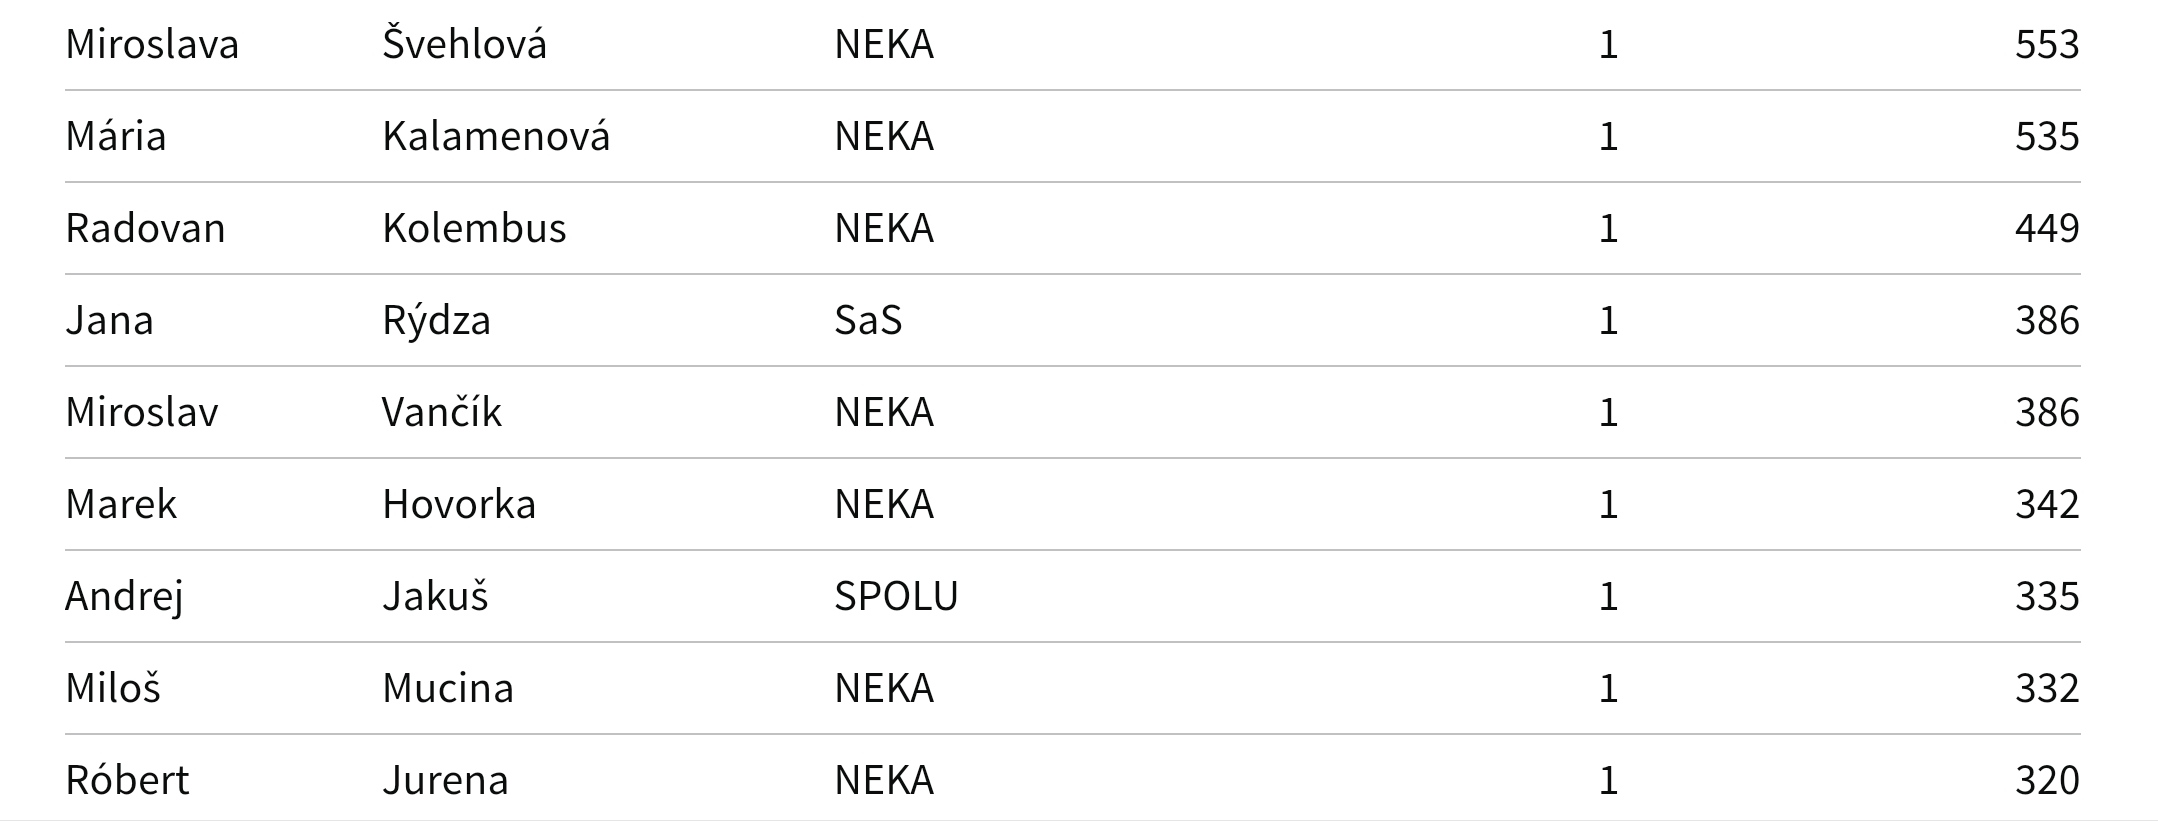
Task: Click the surname Mucina
Action: [x=448, y=689]
